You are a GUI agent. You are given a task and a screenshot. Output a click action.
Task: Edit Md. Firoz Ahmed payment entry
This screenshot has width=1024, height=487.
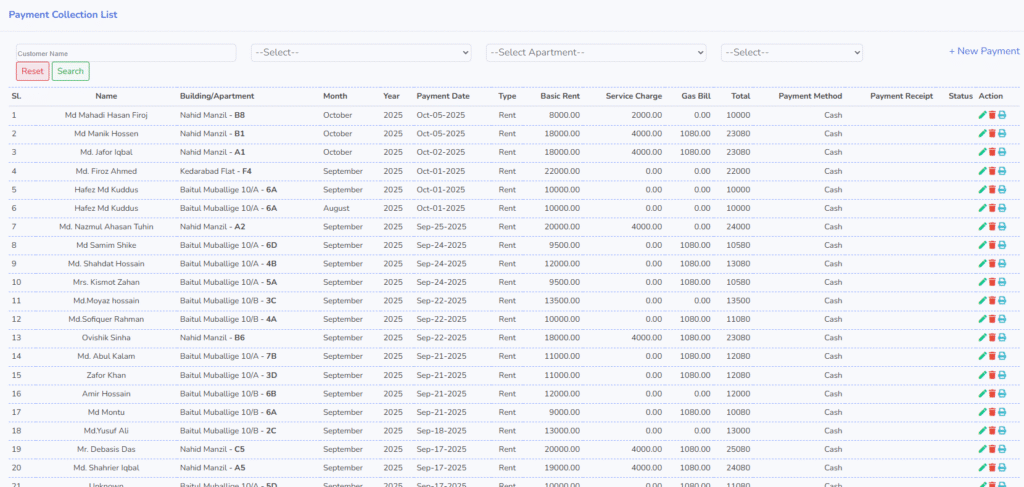click(982, 171)
